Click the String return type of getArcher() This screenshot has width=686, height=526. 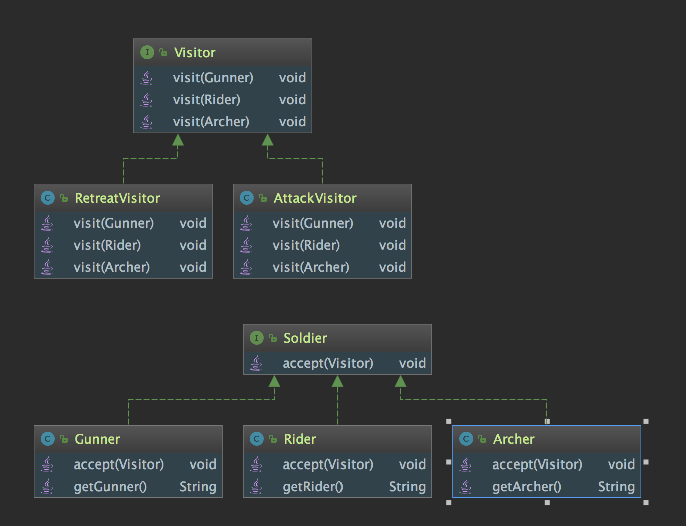(x=616, y=487)
